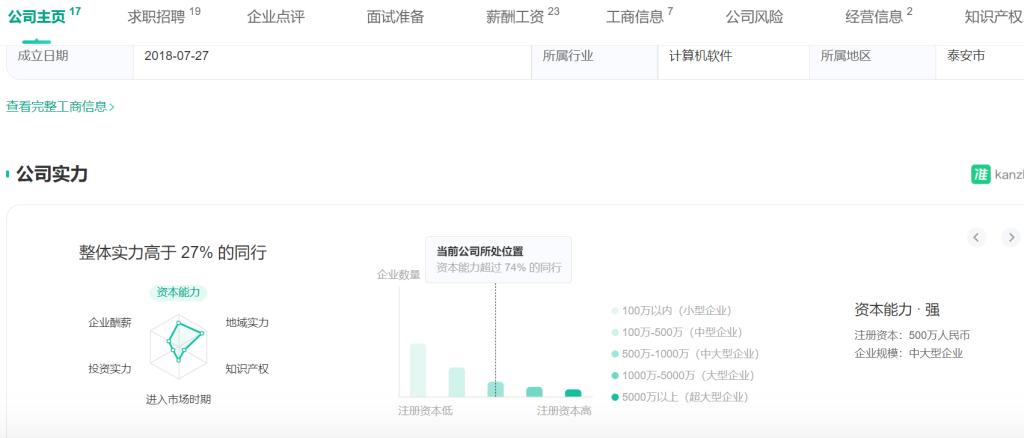This screenshot has height=438, width=1024.
Task: Click the Kanzhun logo icon
Action: tap(980, 174)
